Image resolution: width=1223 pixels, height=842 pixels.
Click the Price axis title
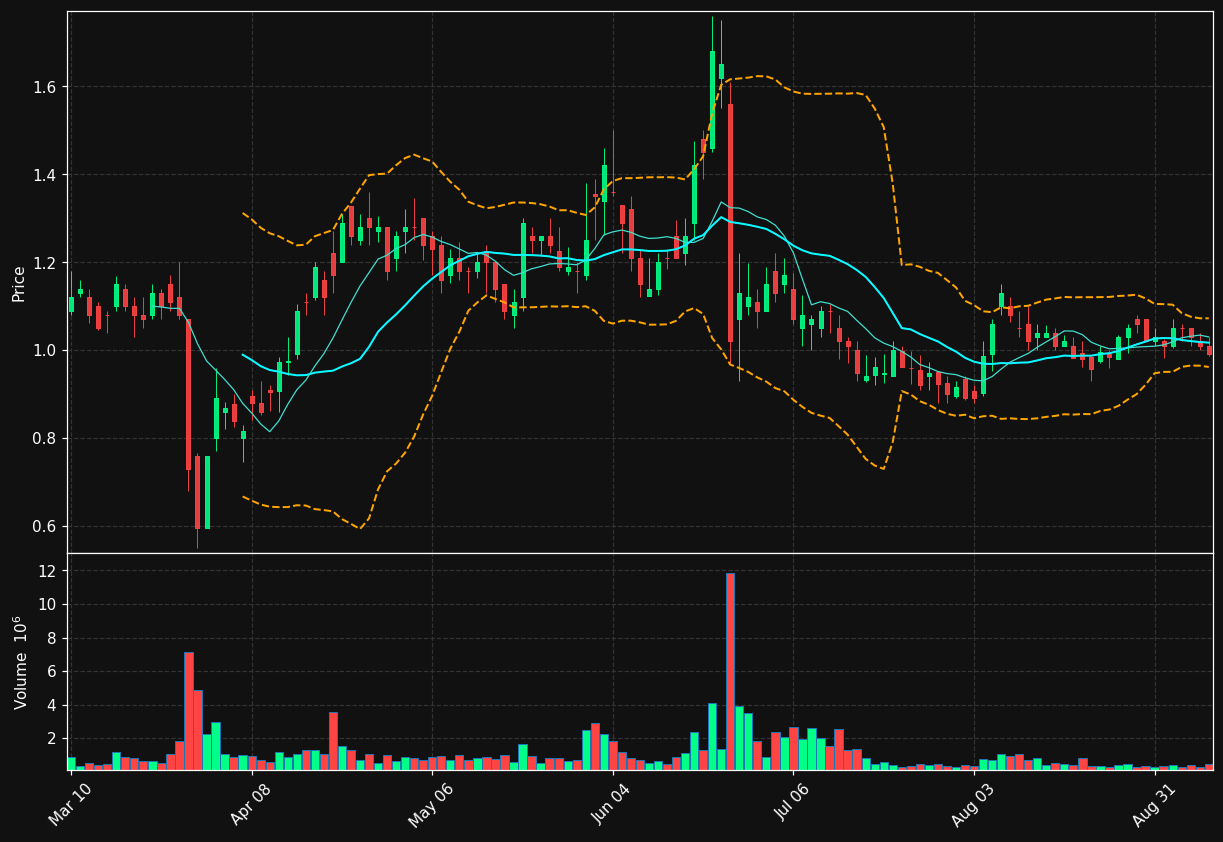[19, 283]
